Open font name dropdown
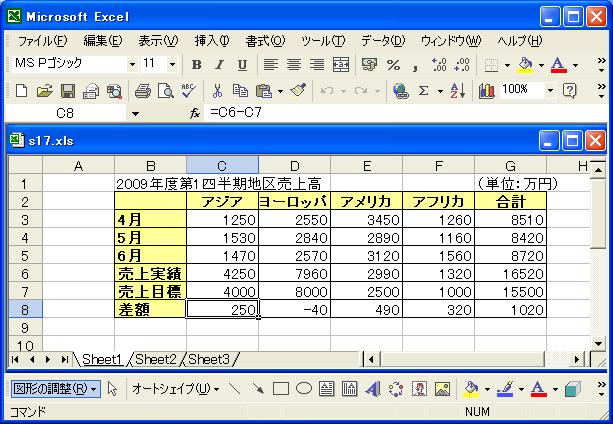The width and height of the screenshot is (613, 424). click(133, 64)
